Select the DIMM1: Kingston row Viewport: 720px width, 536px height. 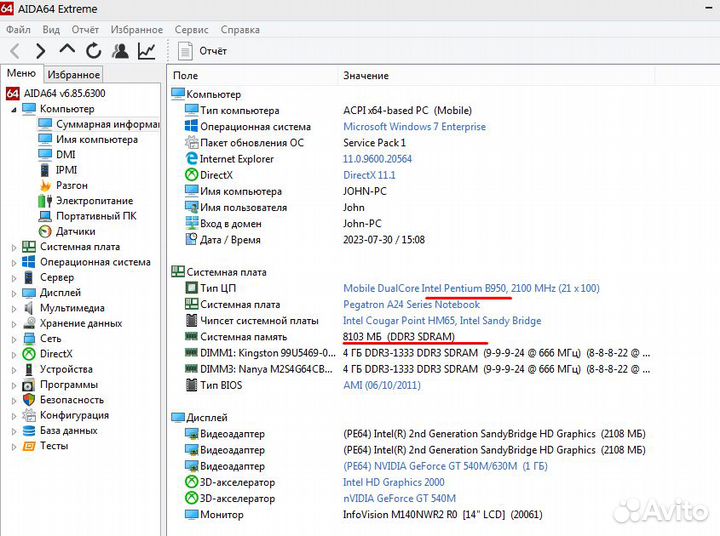[x=417, y=353]
